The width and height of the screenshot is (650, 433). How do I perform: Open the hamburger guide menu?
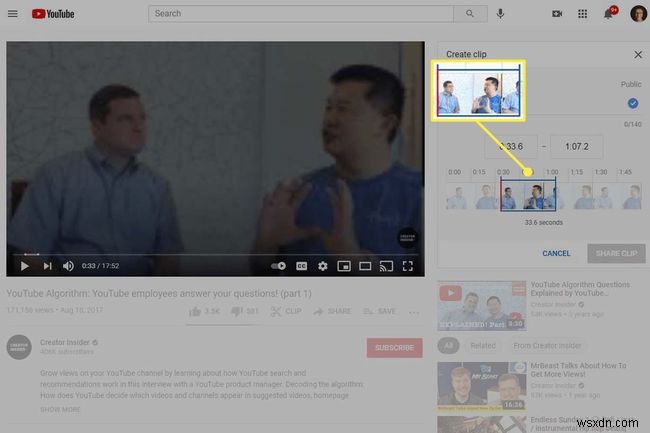pos(13,14)
